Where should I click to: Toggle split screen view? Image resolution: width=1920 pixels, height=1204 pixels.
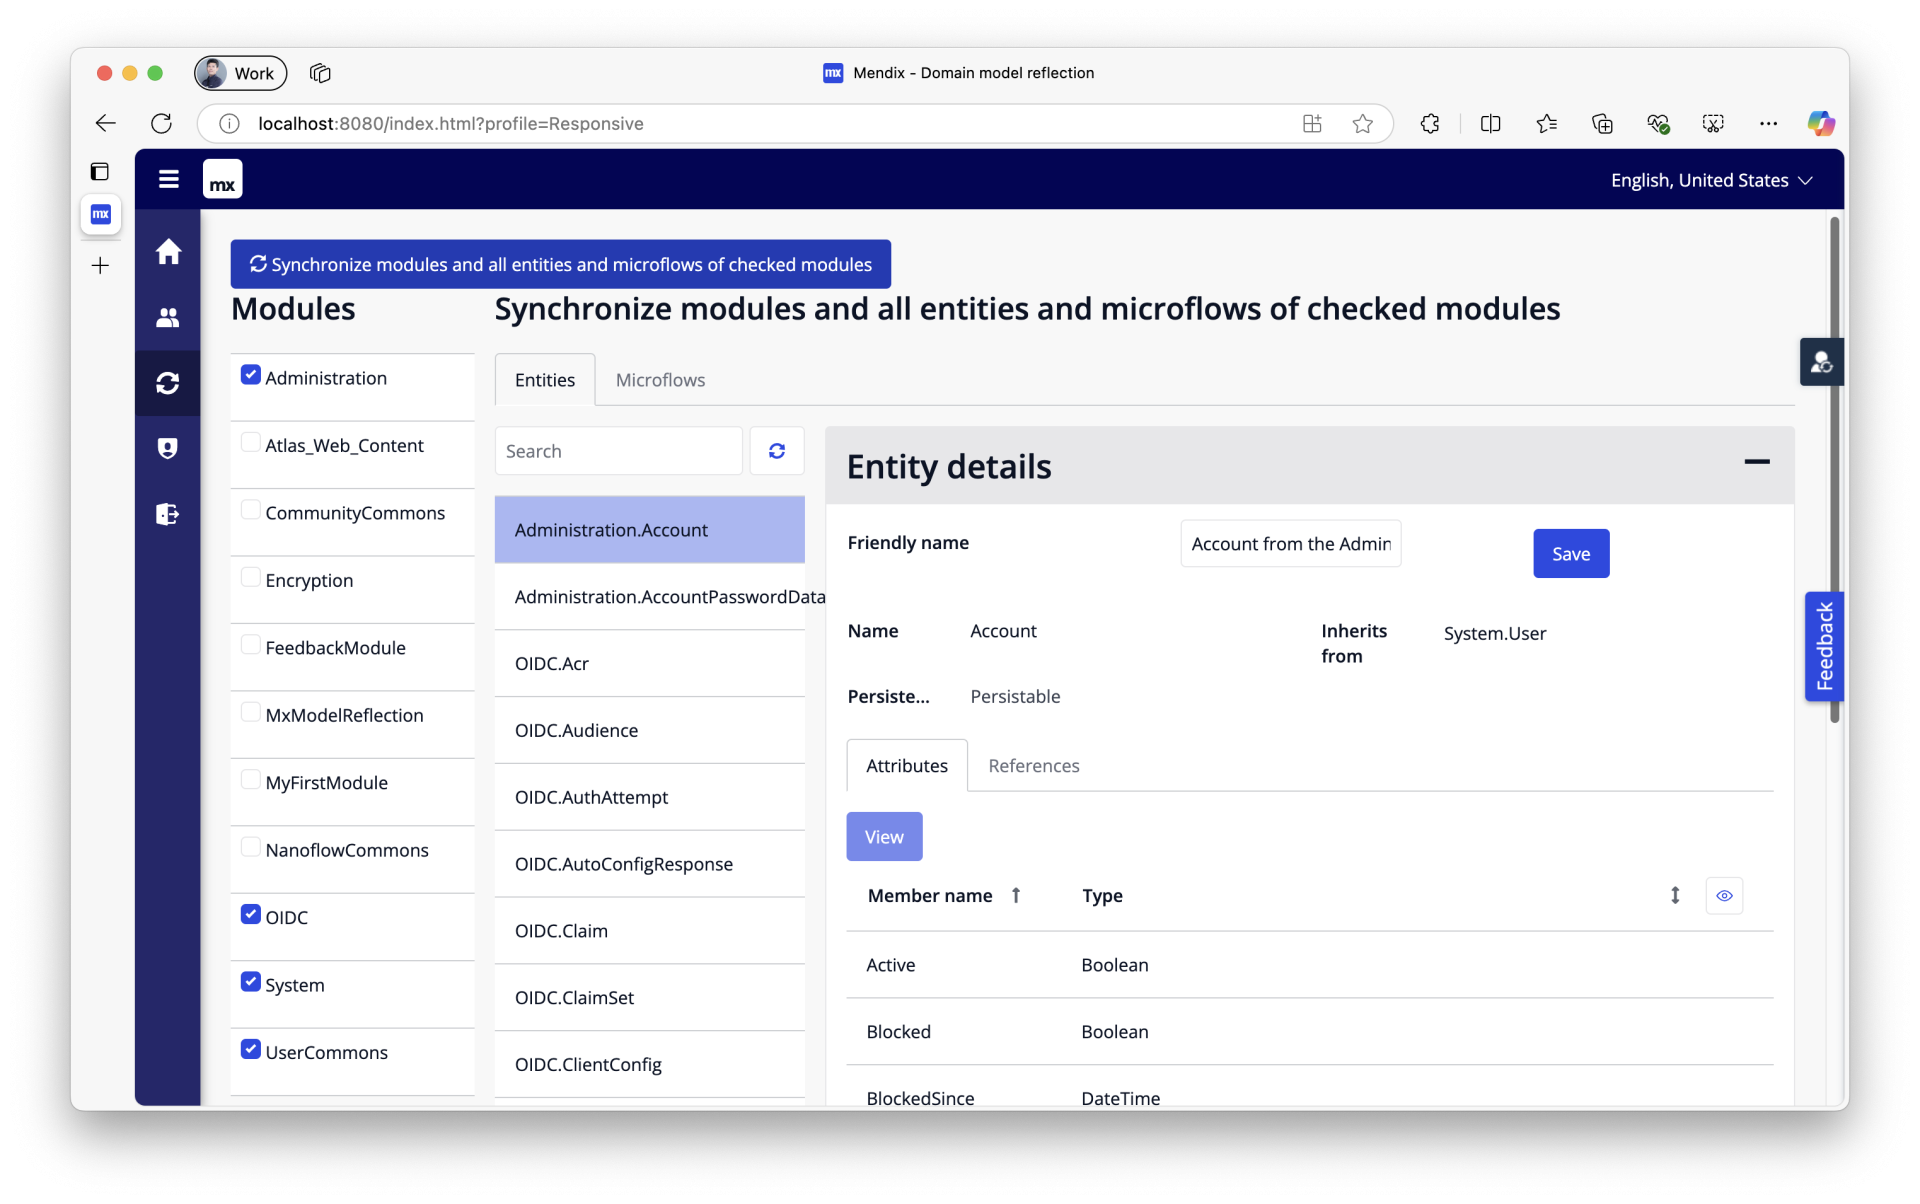coord(1490,123)
